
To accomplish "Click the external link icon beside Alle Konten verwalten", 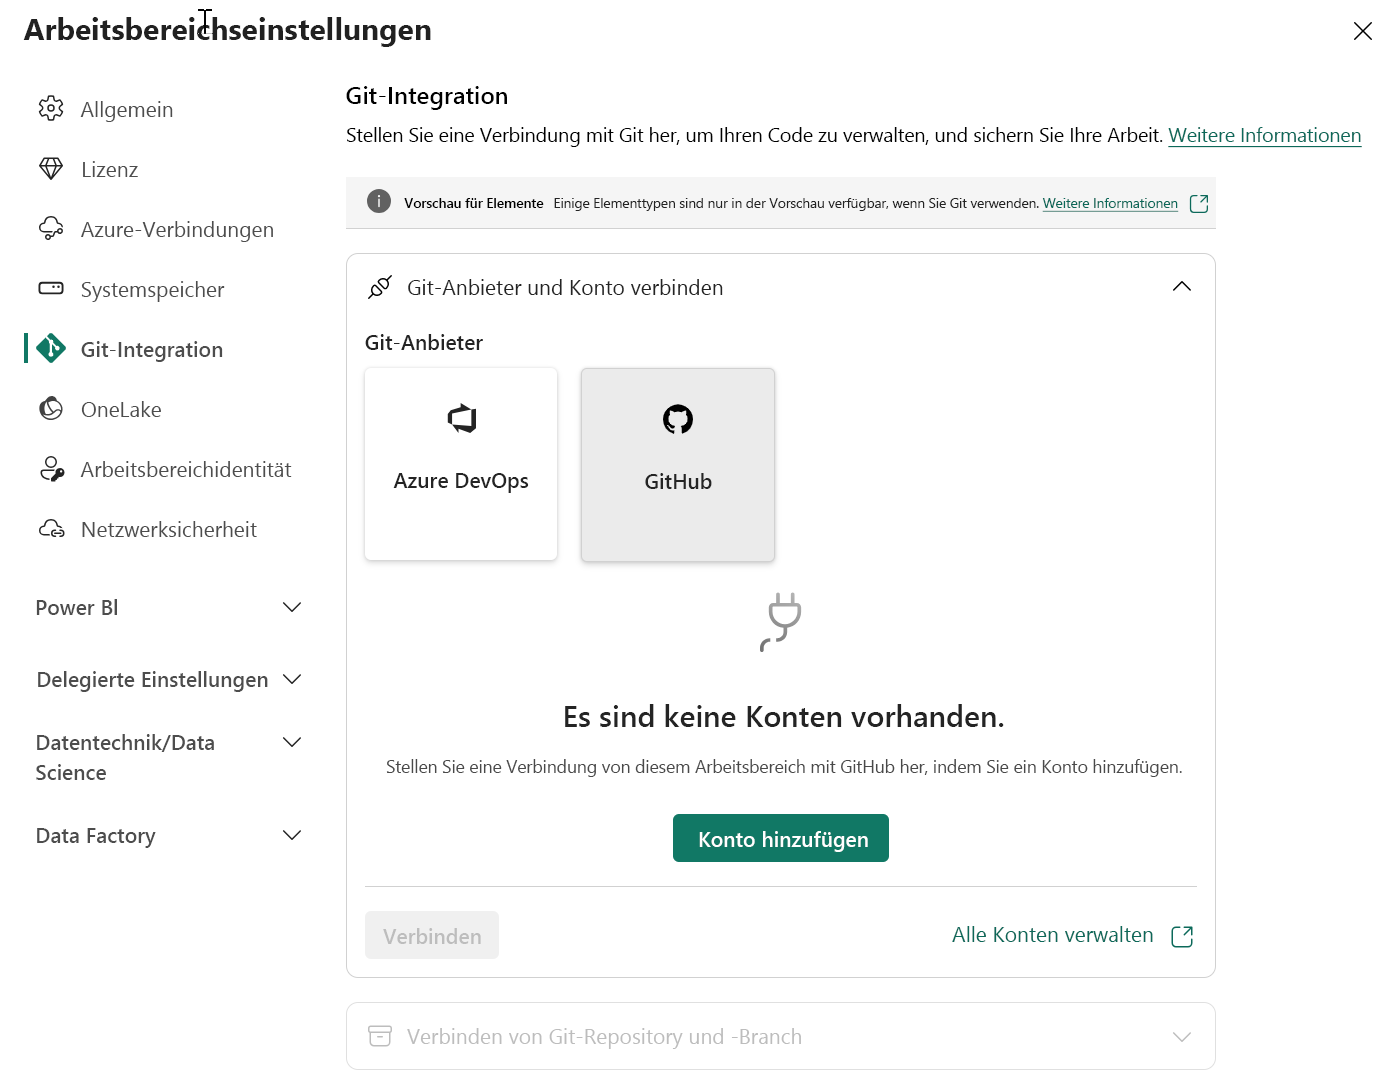I will 1181,936.
